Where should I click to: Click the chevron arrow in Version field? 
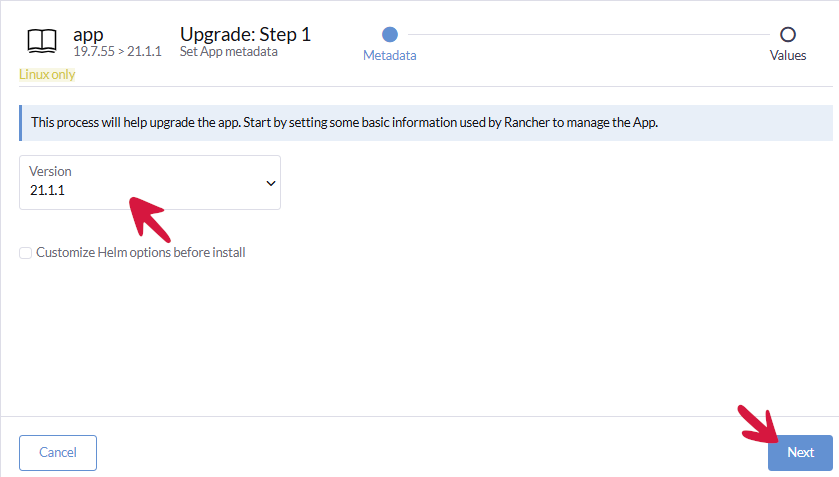tap(270, 183)
